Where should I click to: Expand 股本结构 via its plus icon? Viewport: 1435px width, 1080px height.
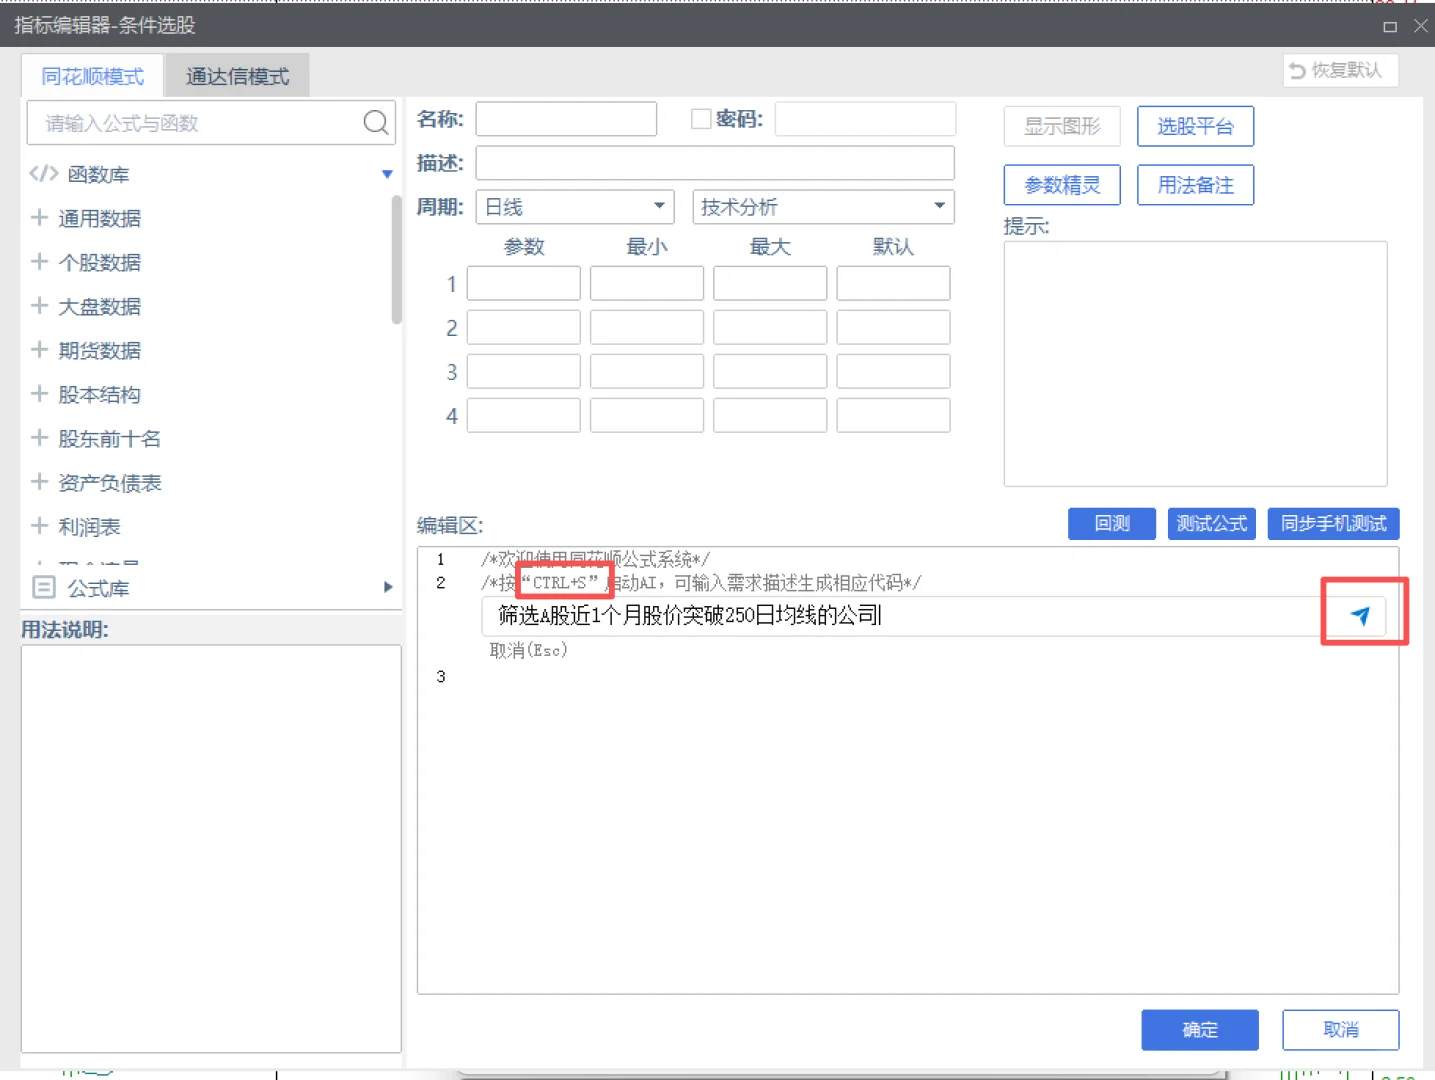(39, 394)
